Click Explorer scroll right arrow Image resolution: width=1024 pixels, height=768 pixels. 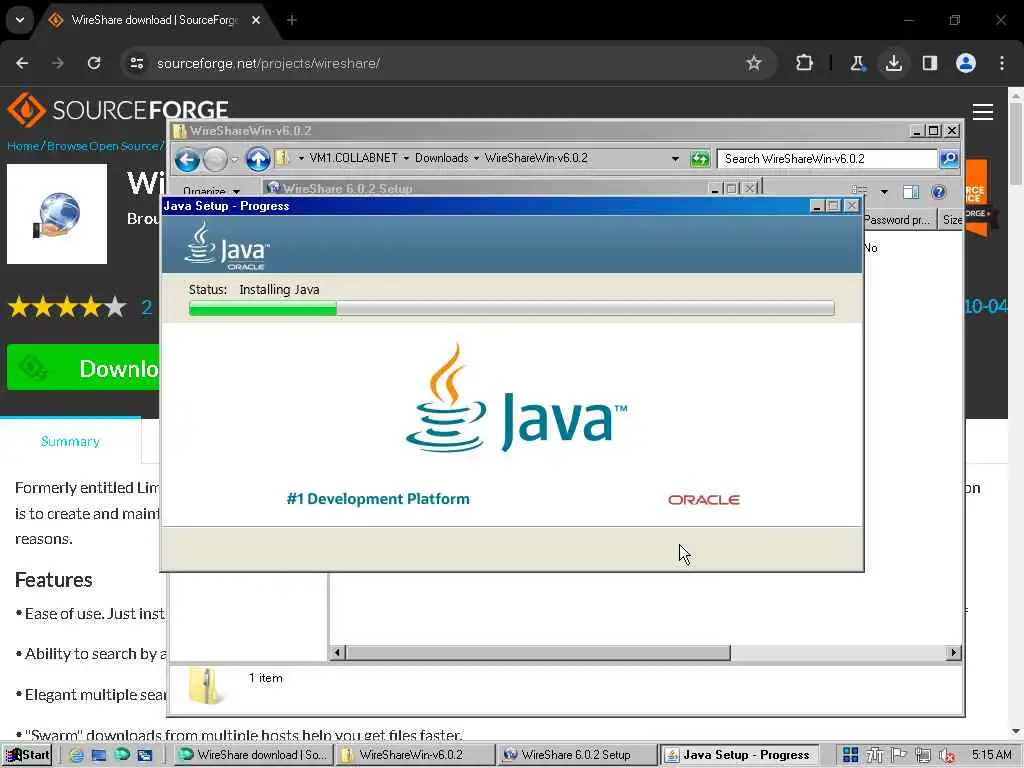click(x=953, y=652)
